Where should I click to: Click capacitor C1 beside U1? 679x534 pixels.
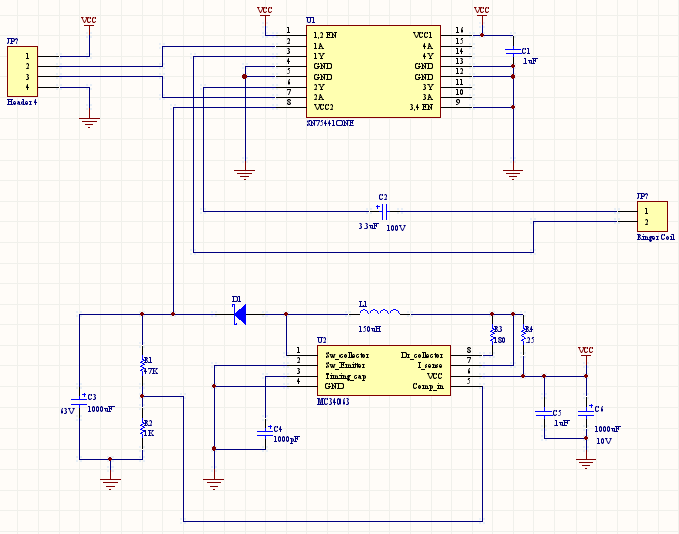(x=513, y=50)
